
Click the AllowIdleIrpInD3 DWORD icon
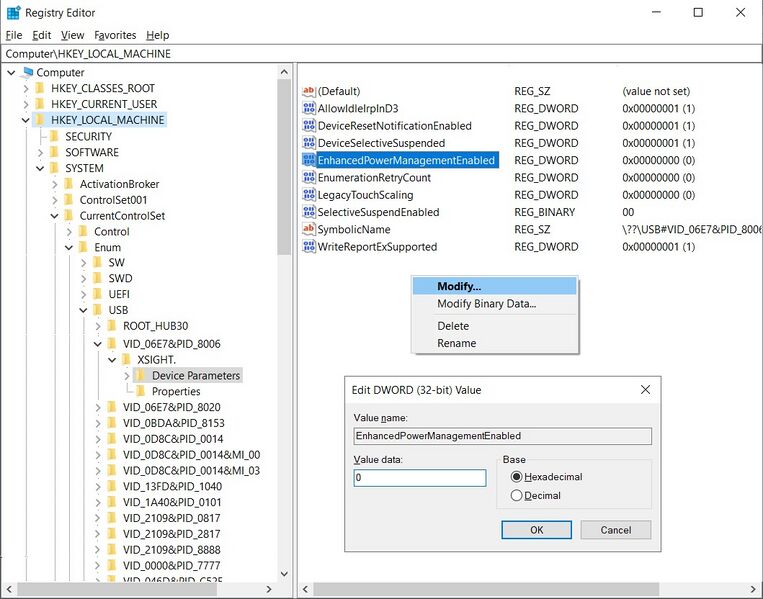click(309, 108)
